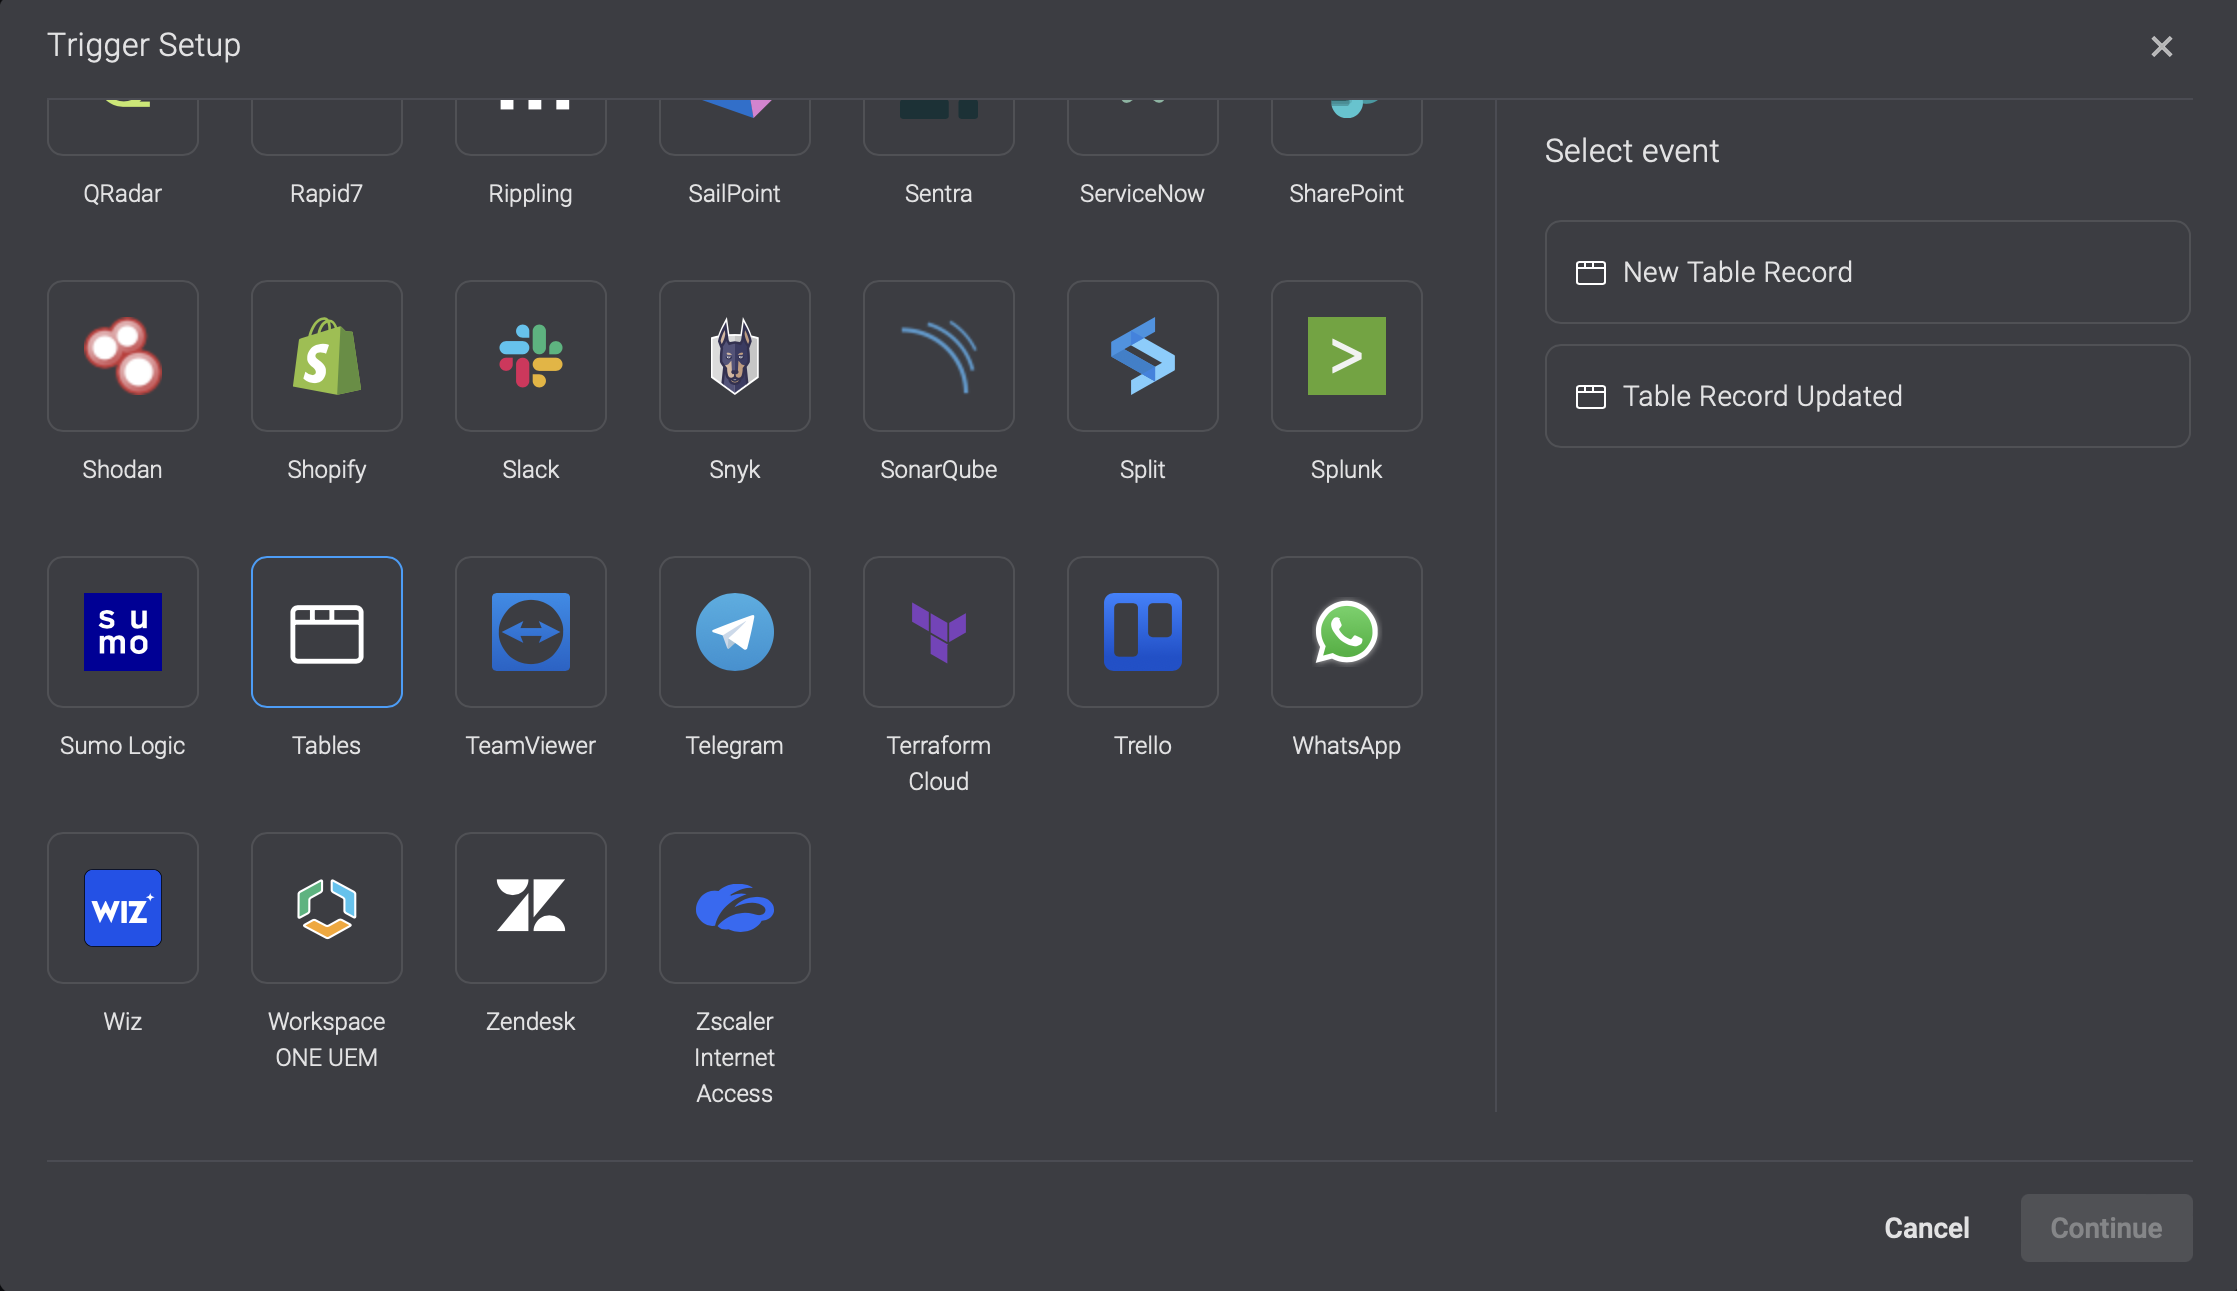Viewport: 2237px width, 1291px height.
Task: Pick the ServiceNow tile
Action: 1143,127
